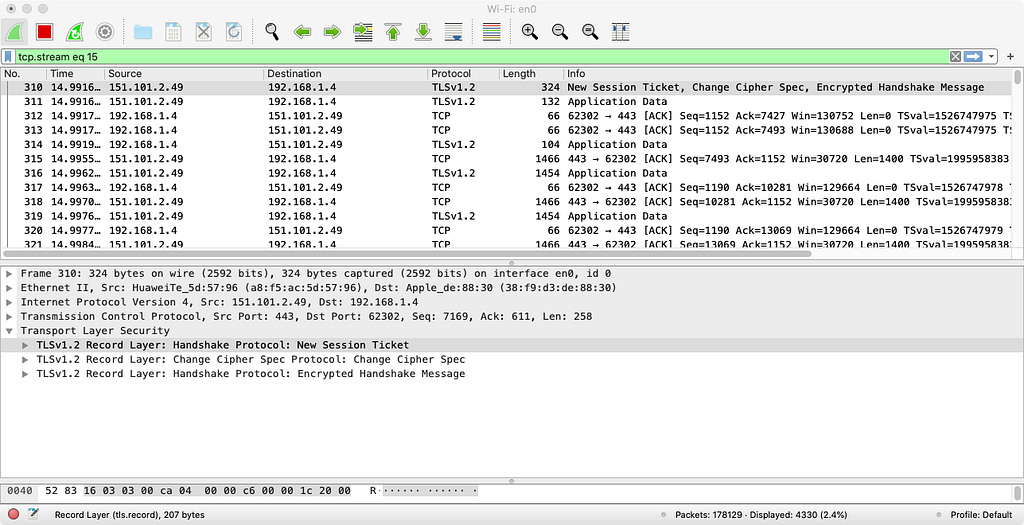This screenshot has height=525, width=1024.
Task: Expand Internet Protocol Version 4 section
Action: click(9, 302)
